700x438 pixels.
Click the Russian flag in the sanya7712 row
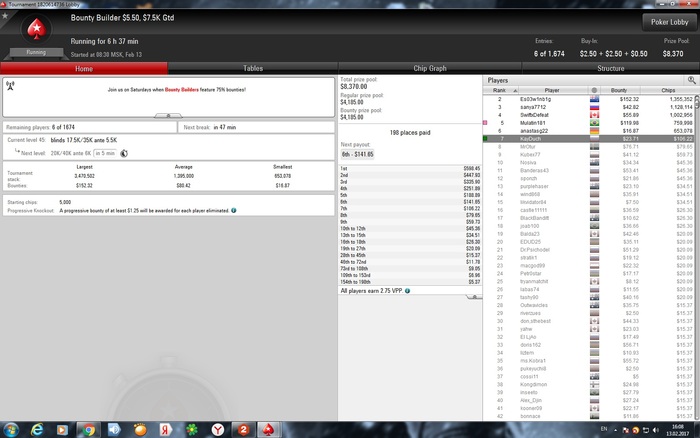click(x=594, y=107)
